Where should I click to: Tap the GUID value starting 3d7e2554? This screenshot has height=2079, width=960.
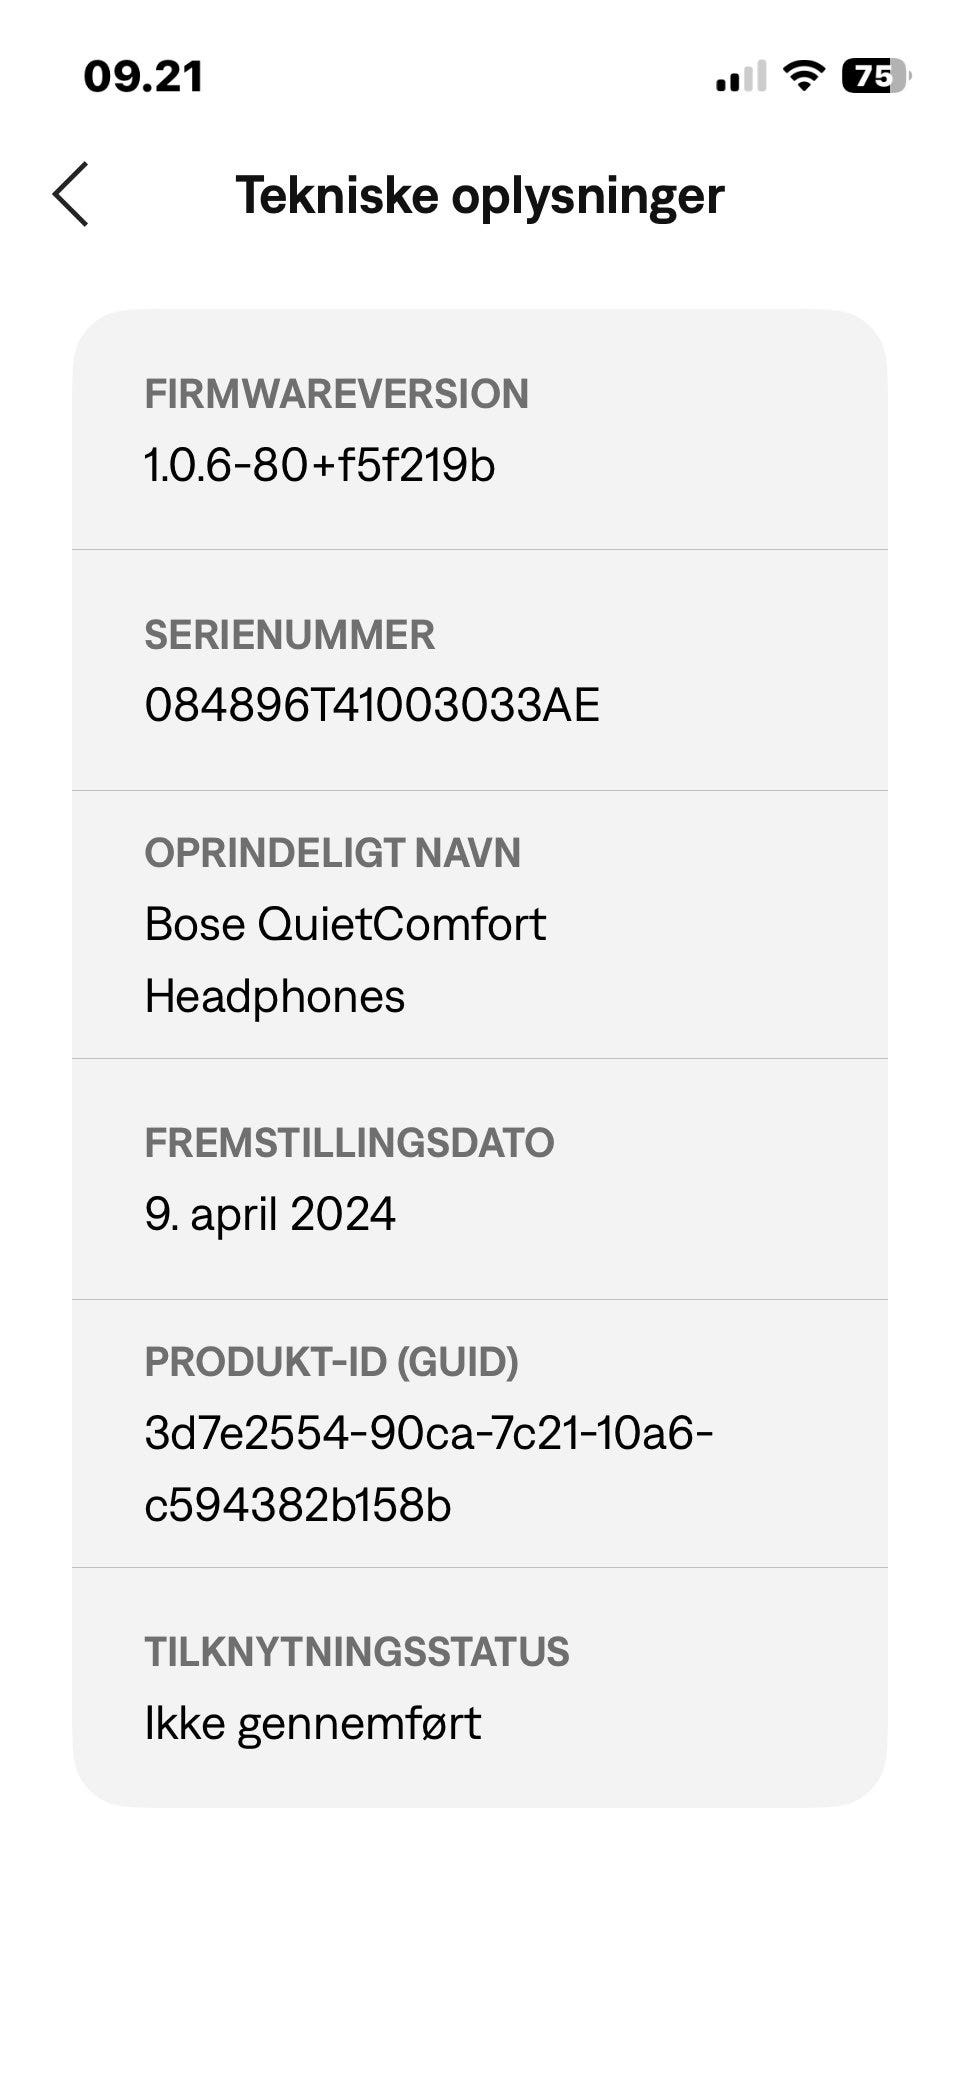(428, 1433)
